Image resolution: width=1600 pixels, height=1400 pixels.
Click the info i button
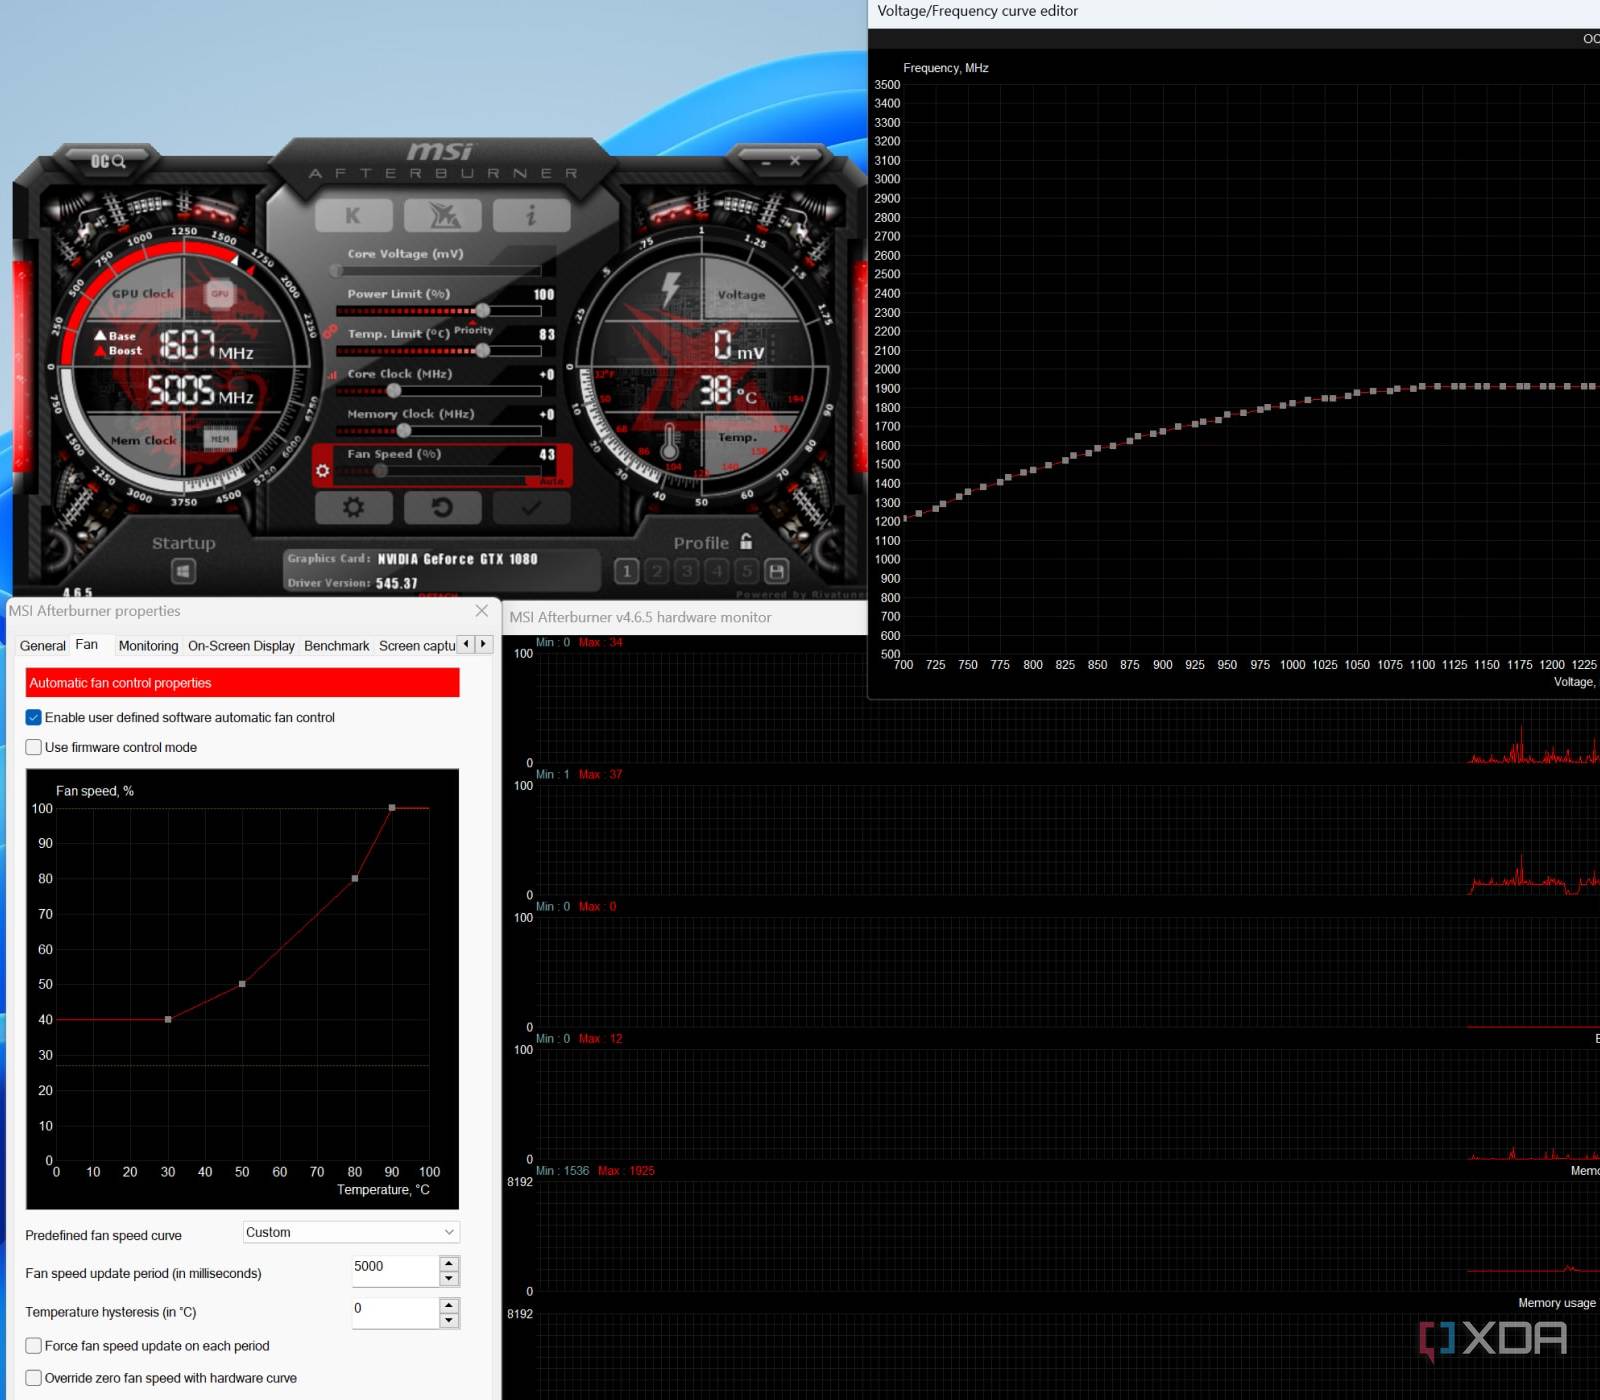click(531, 215)
